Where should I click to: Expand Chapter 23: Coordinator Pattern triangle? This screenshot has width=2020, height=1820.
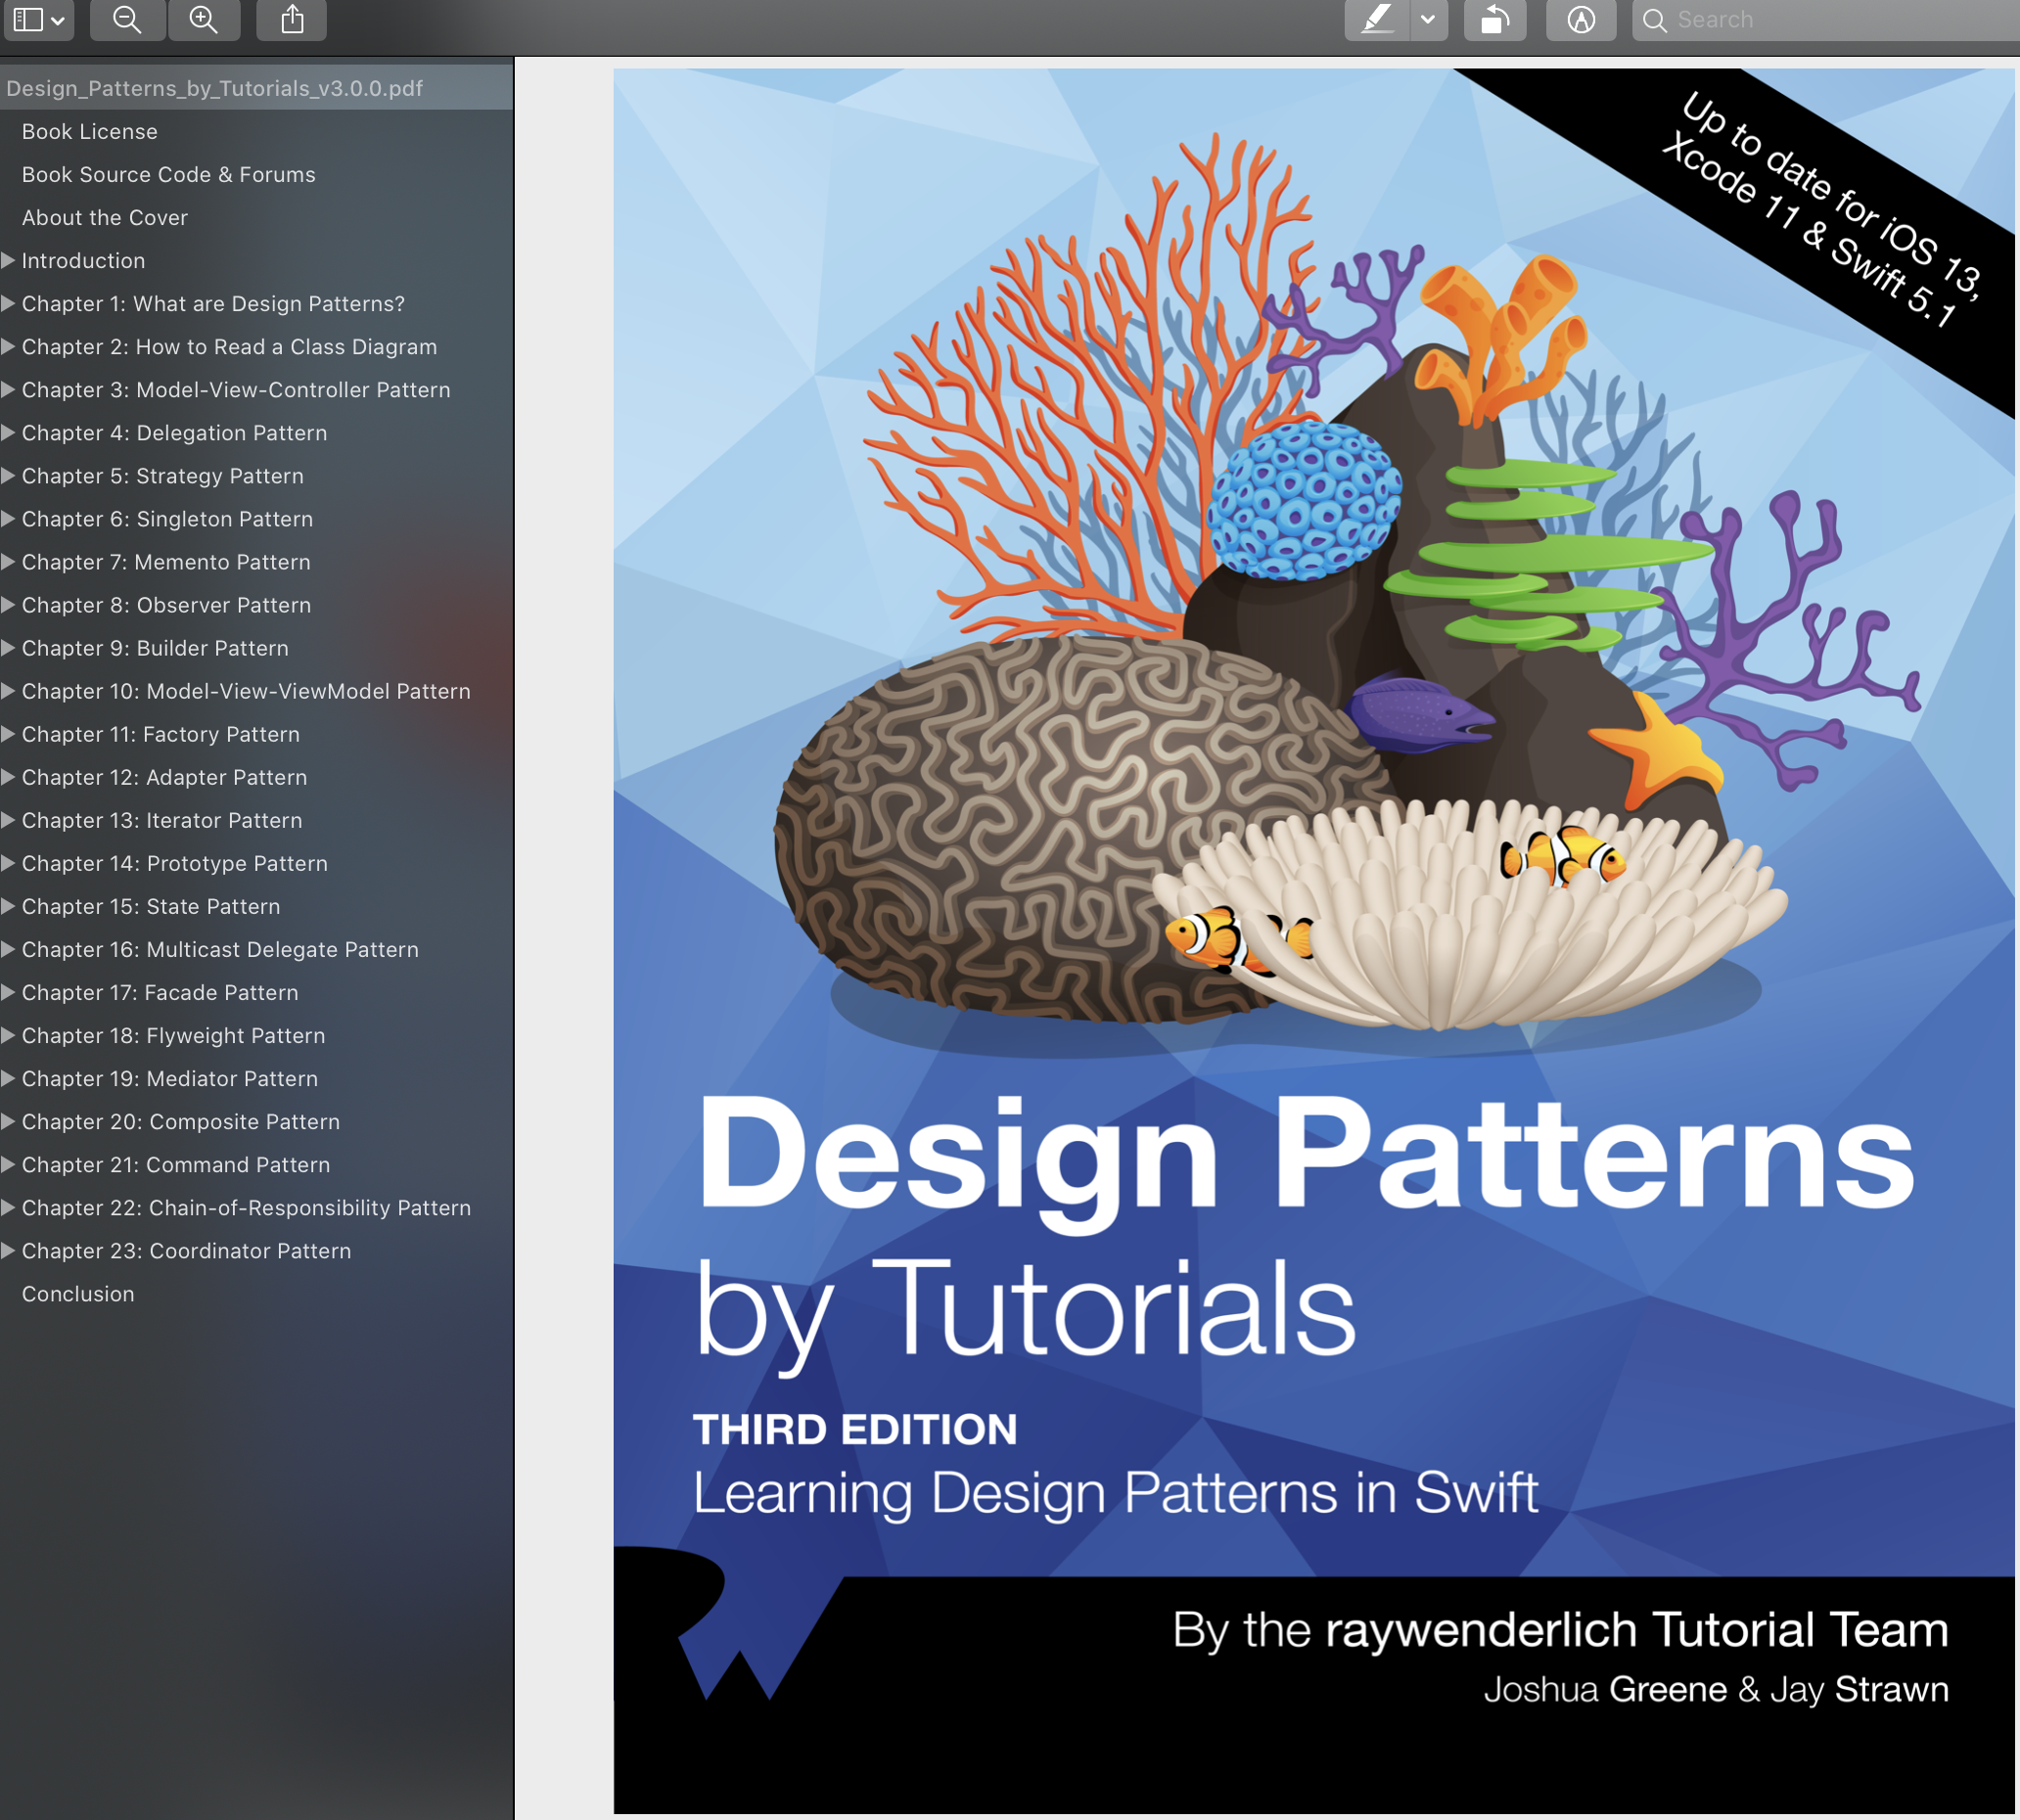coord(8,1250)
